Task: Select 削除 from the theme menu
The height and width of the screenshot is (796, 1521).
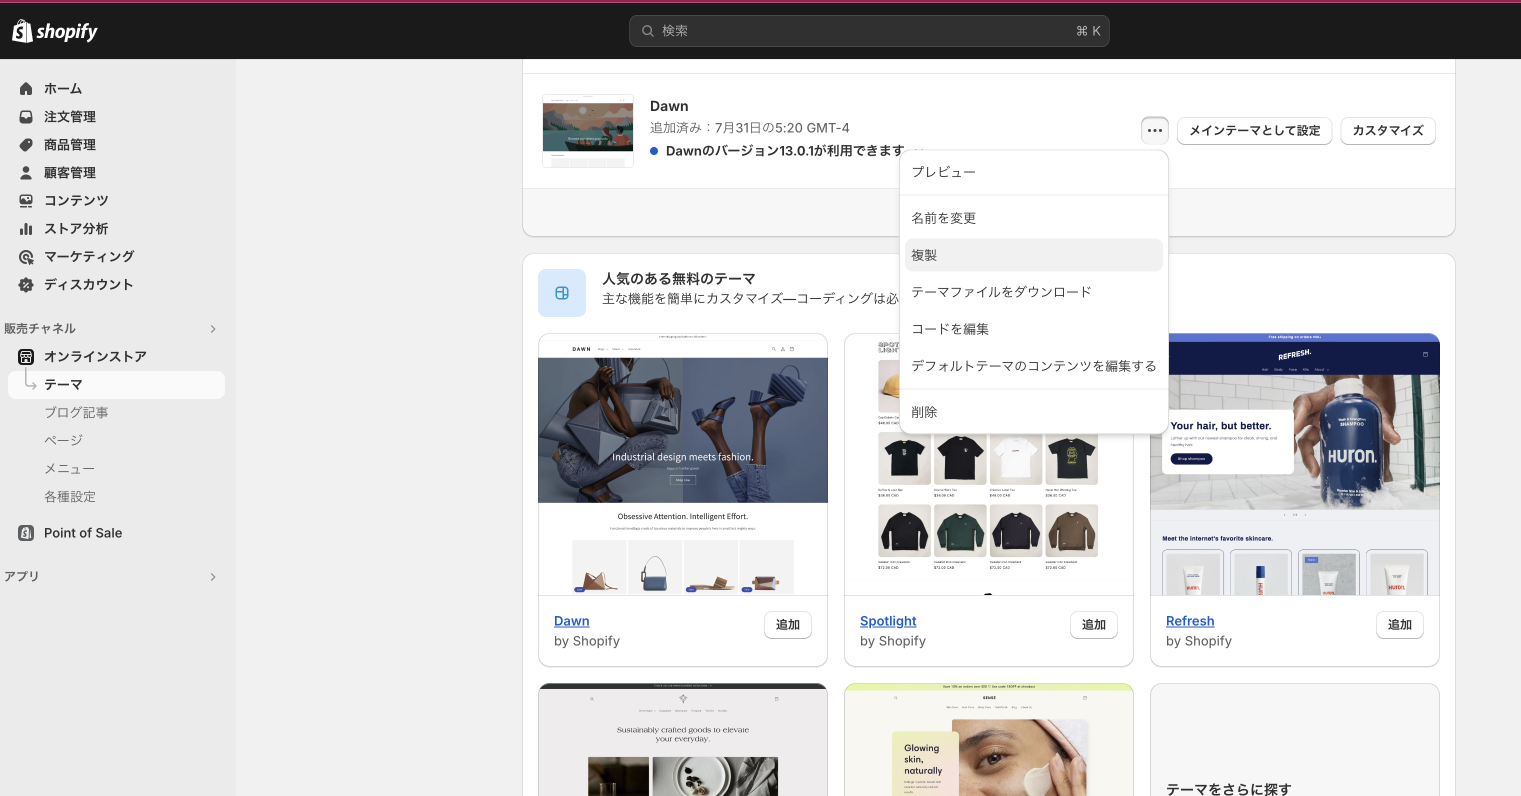Action: 924,411
